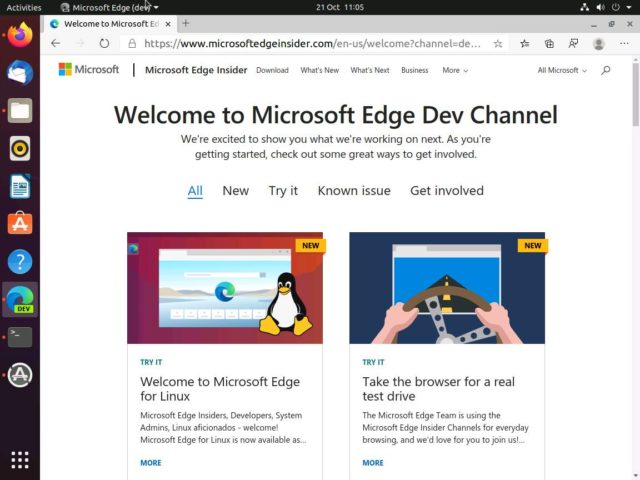
Task: Click the steering wheel card image
Action: click(447, 288)
